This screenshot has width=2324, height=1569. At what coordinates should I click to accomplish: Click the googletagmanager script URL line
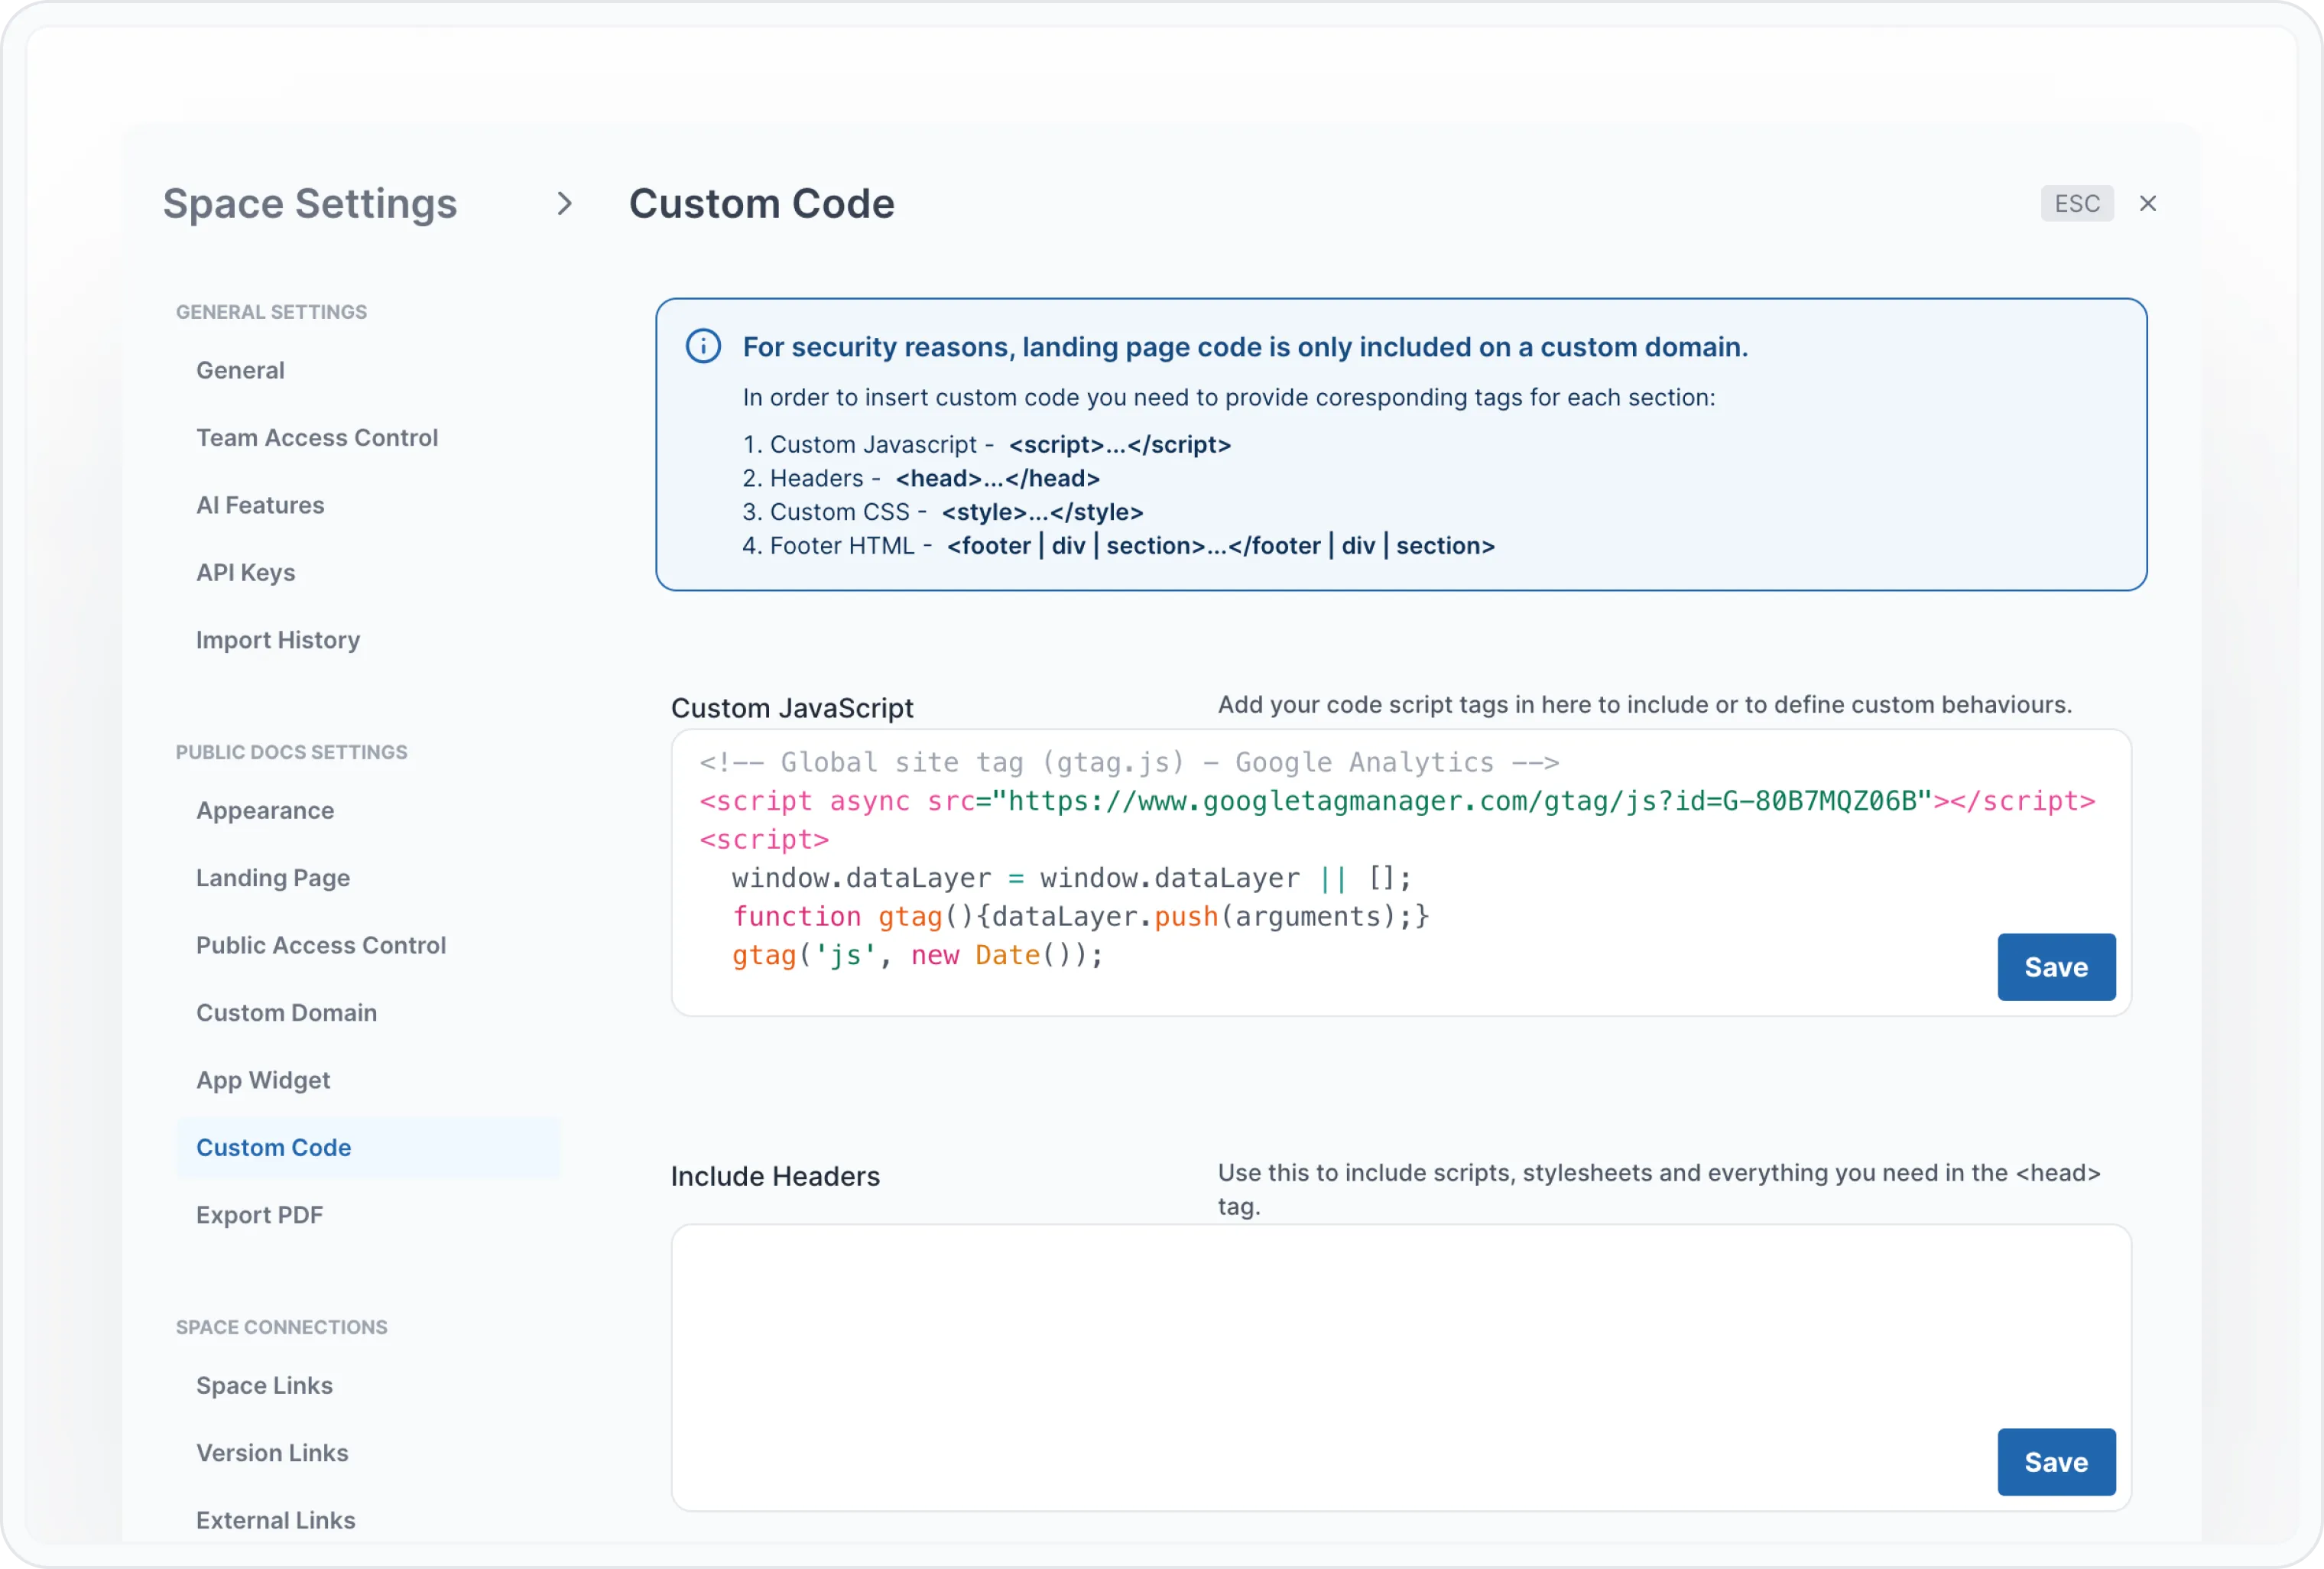tap(1397, 802)
